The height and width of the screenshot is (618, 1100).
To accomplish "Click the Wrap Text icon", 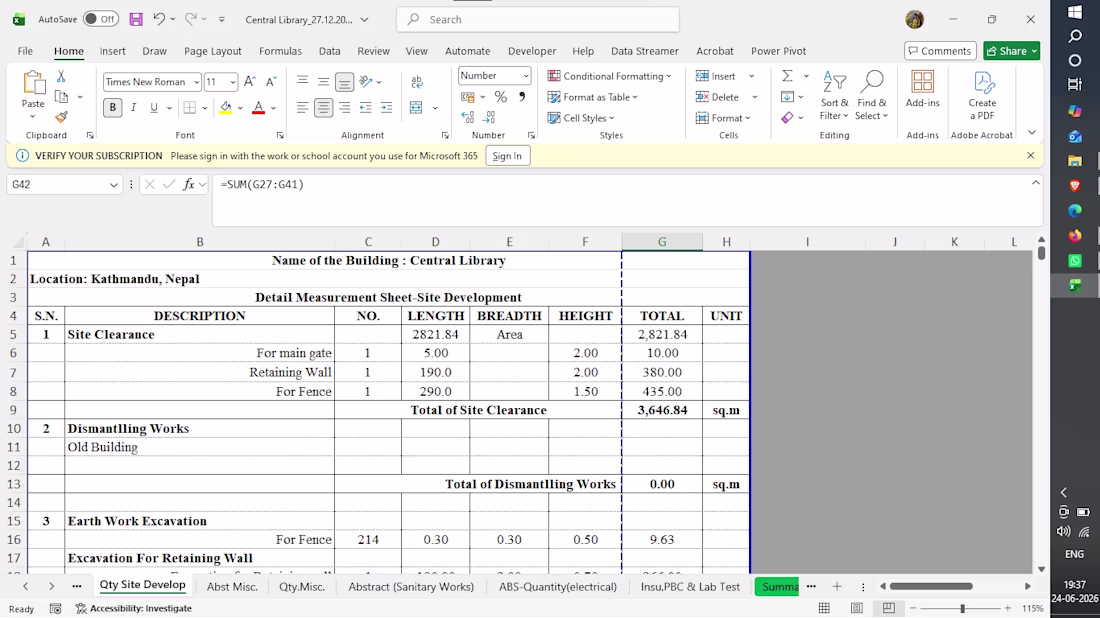I will (x=417, y=82).
